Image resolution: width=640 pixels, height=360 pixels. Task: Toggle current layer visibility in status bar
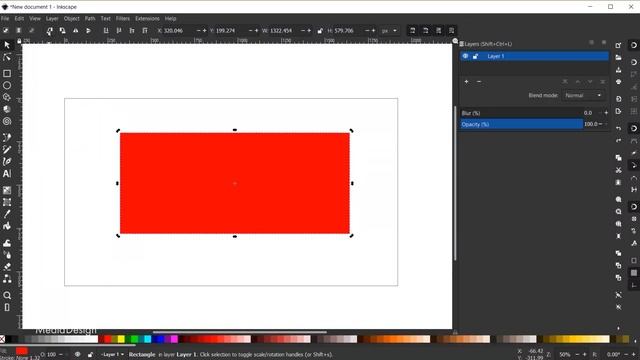click(78, 354)
